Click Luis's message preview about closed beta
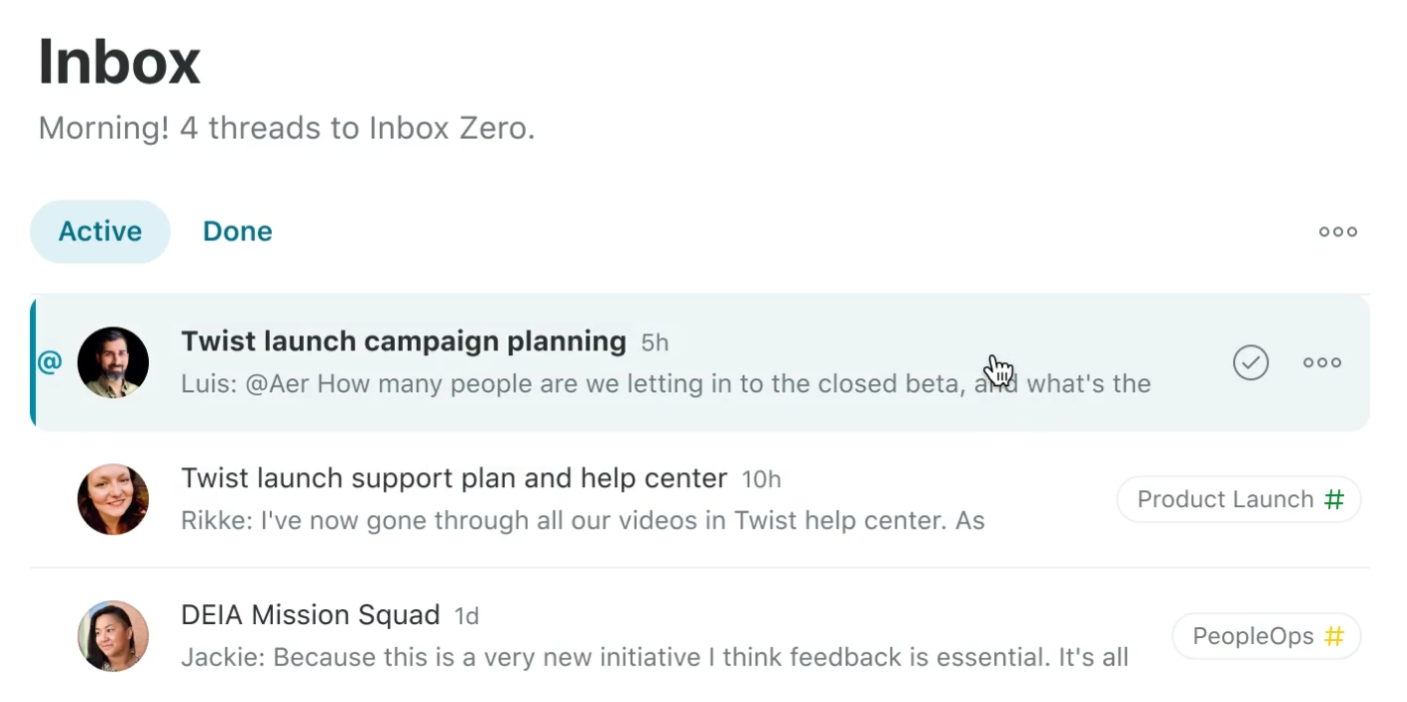The width and height of the screenshot is (1407, 702). (x=666, y=383)
